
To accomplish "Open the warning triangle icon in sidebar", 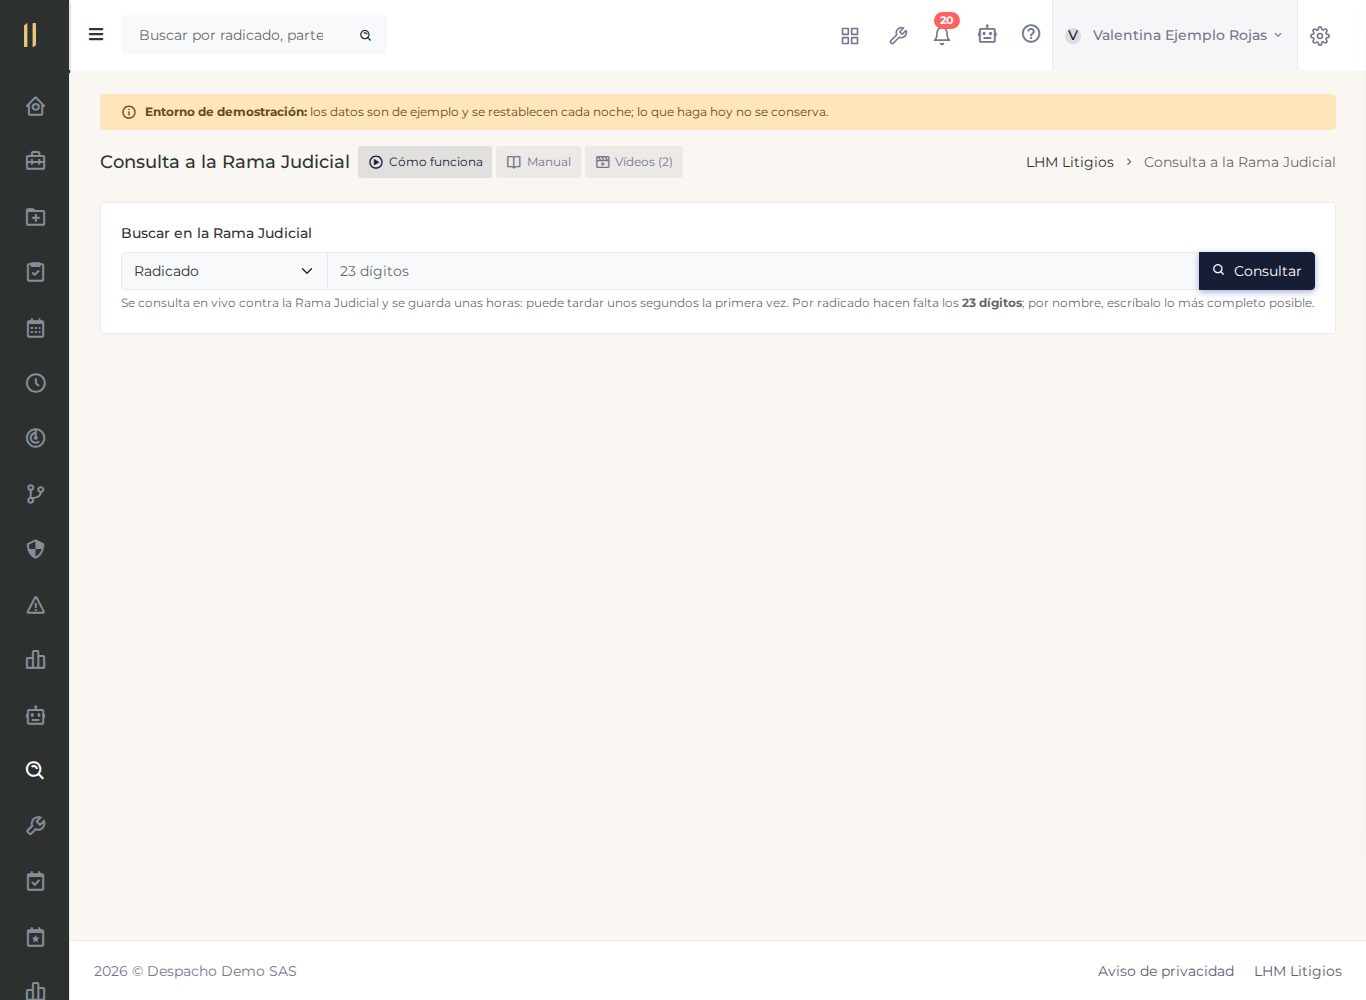I will pyautogui.click(x=35, y=605).
